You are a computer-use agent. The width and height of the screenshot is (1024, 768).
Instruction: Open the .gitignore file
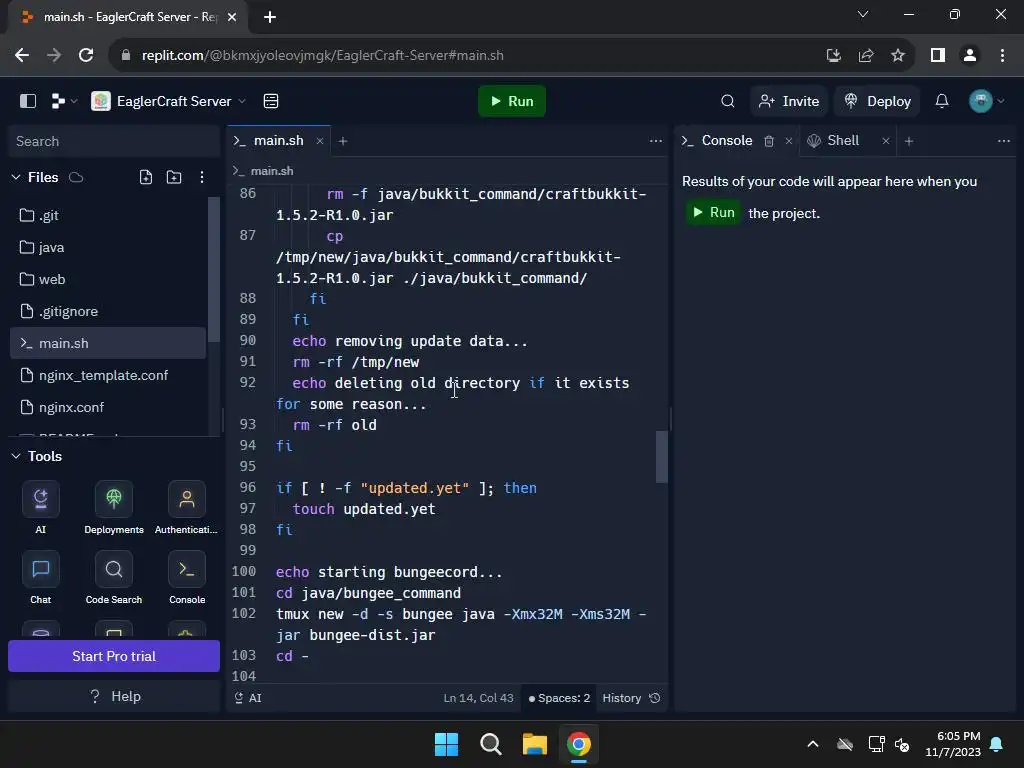(x=108, y=312)
